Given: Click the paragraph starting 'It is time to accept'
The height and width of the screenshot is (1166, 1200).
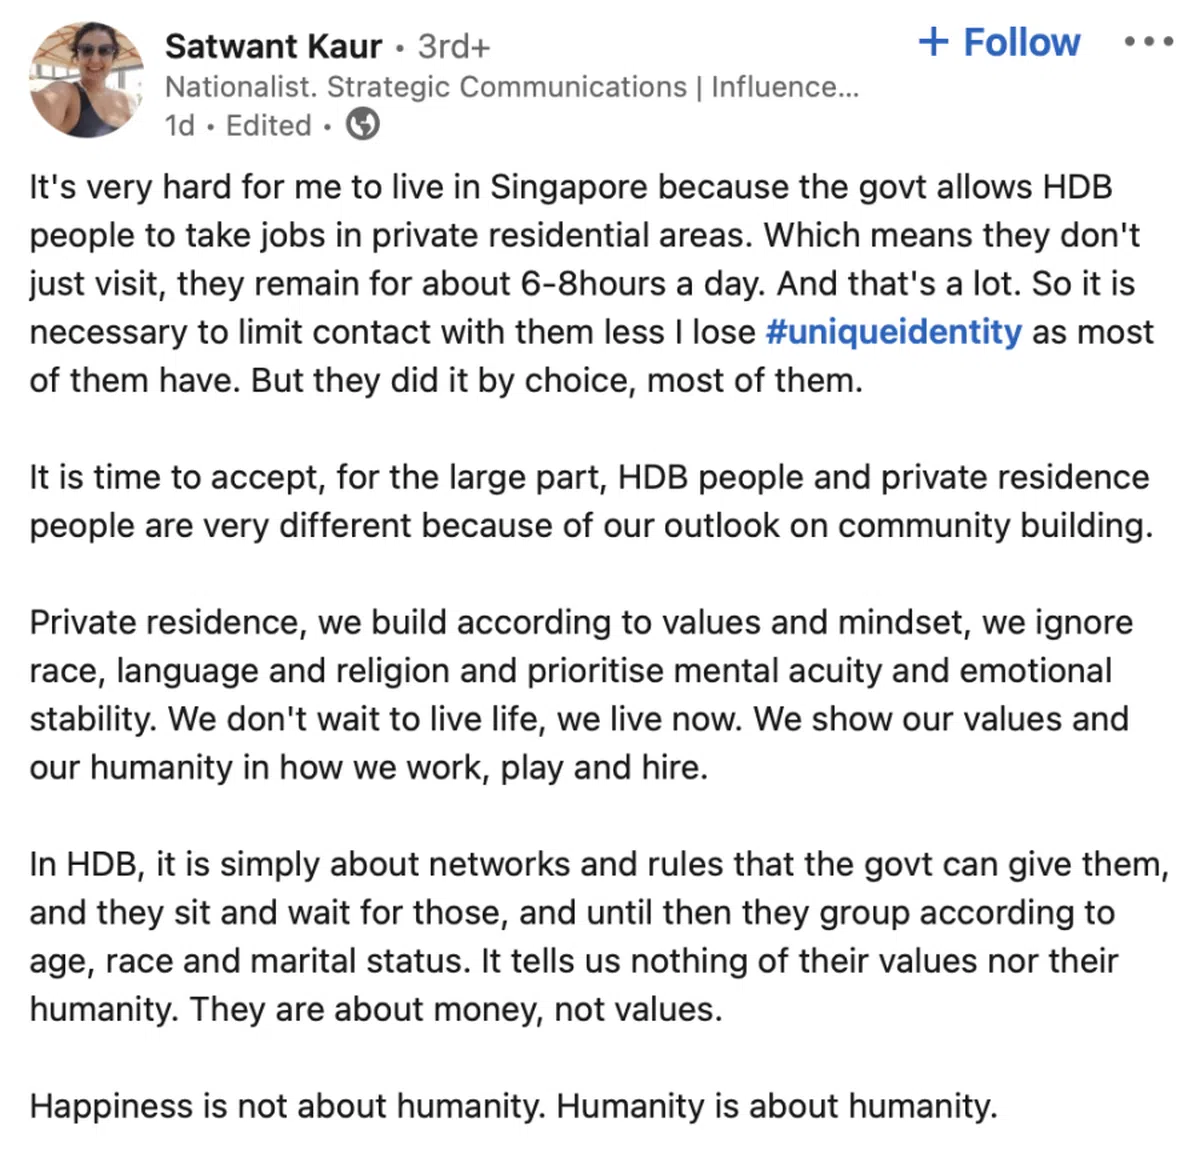Looking at the screenshot, I should point(590,501).
